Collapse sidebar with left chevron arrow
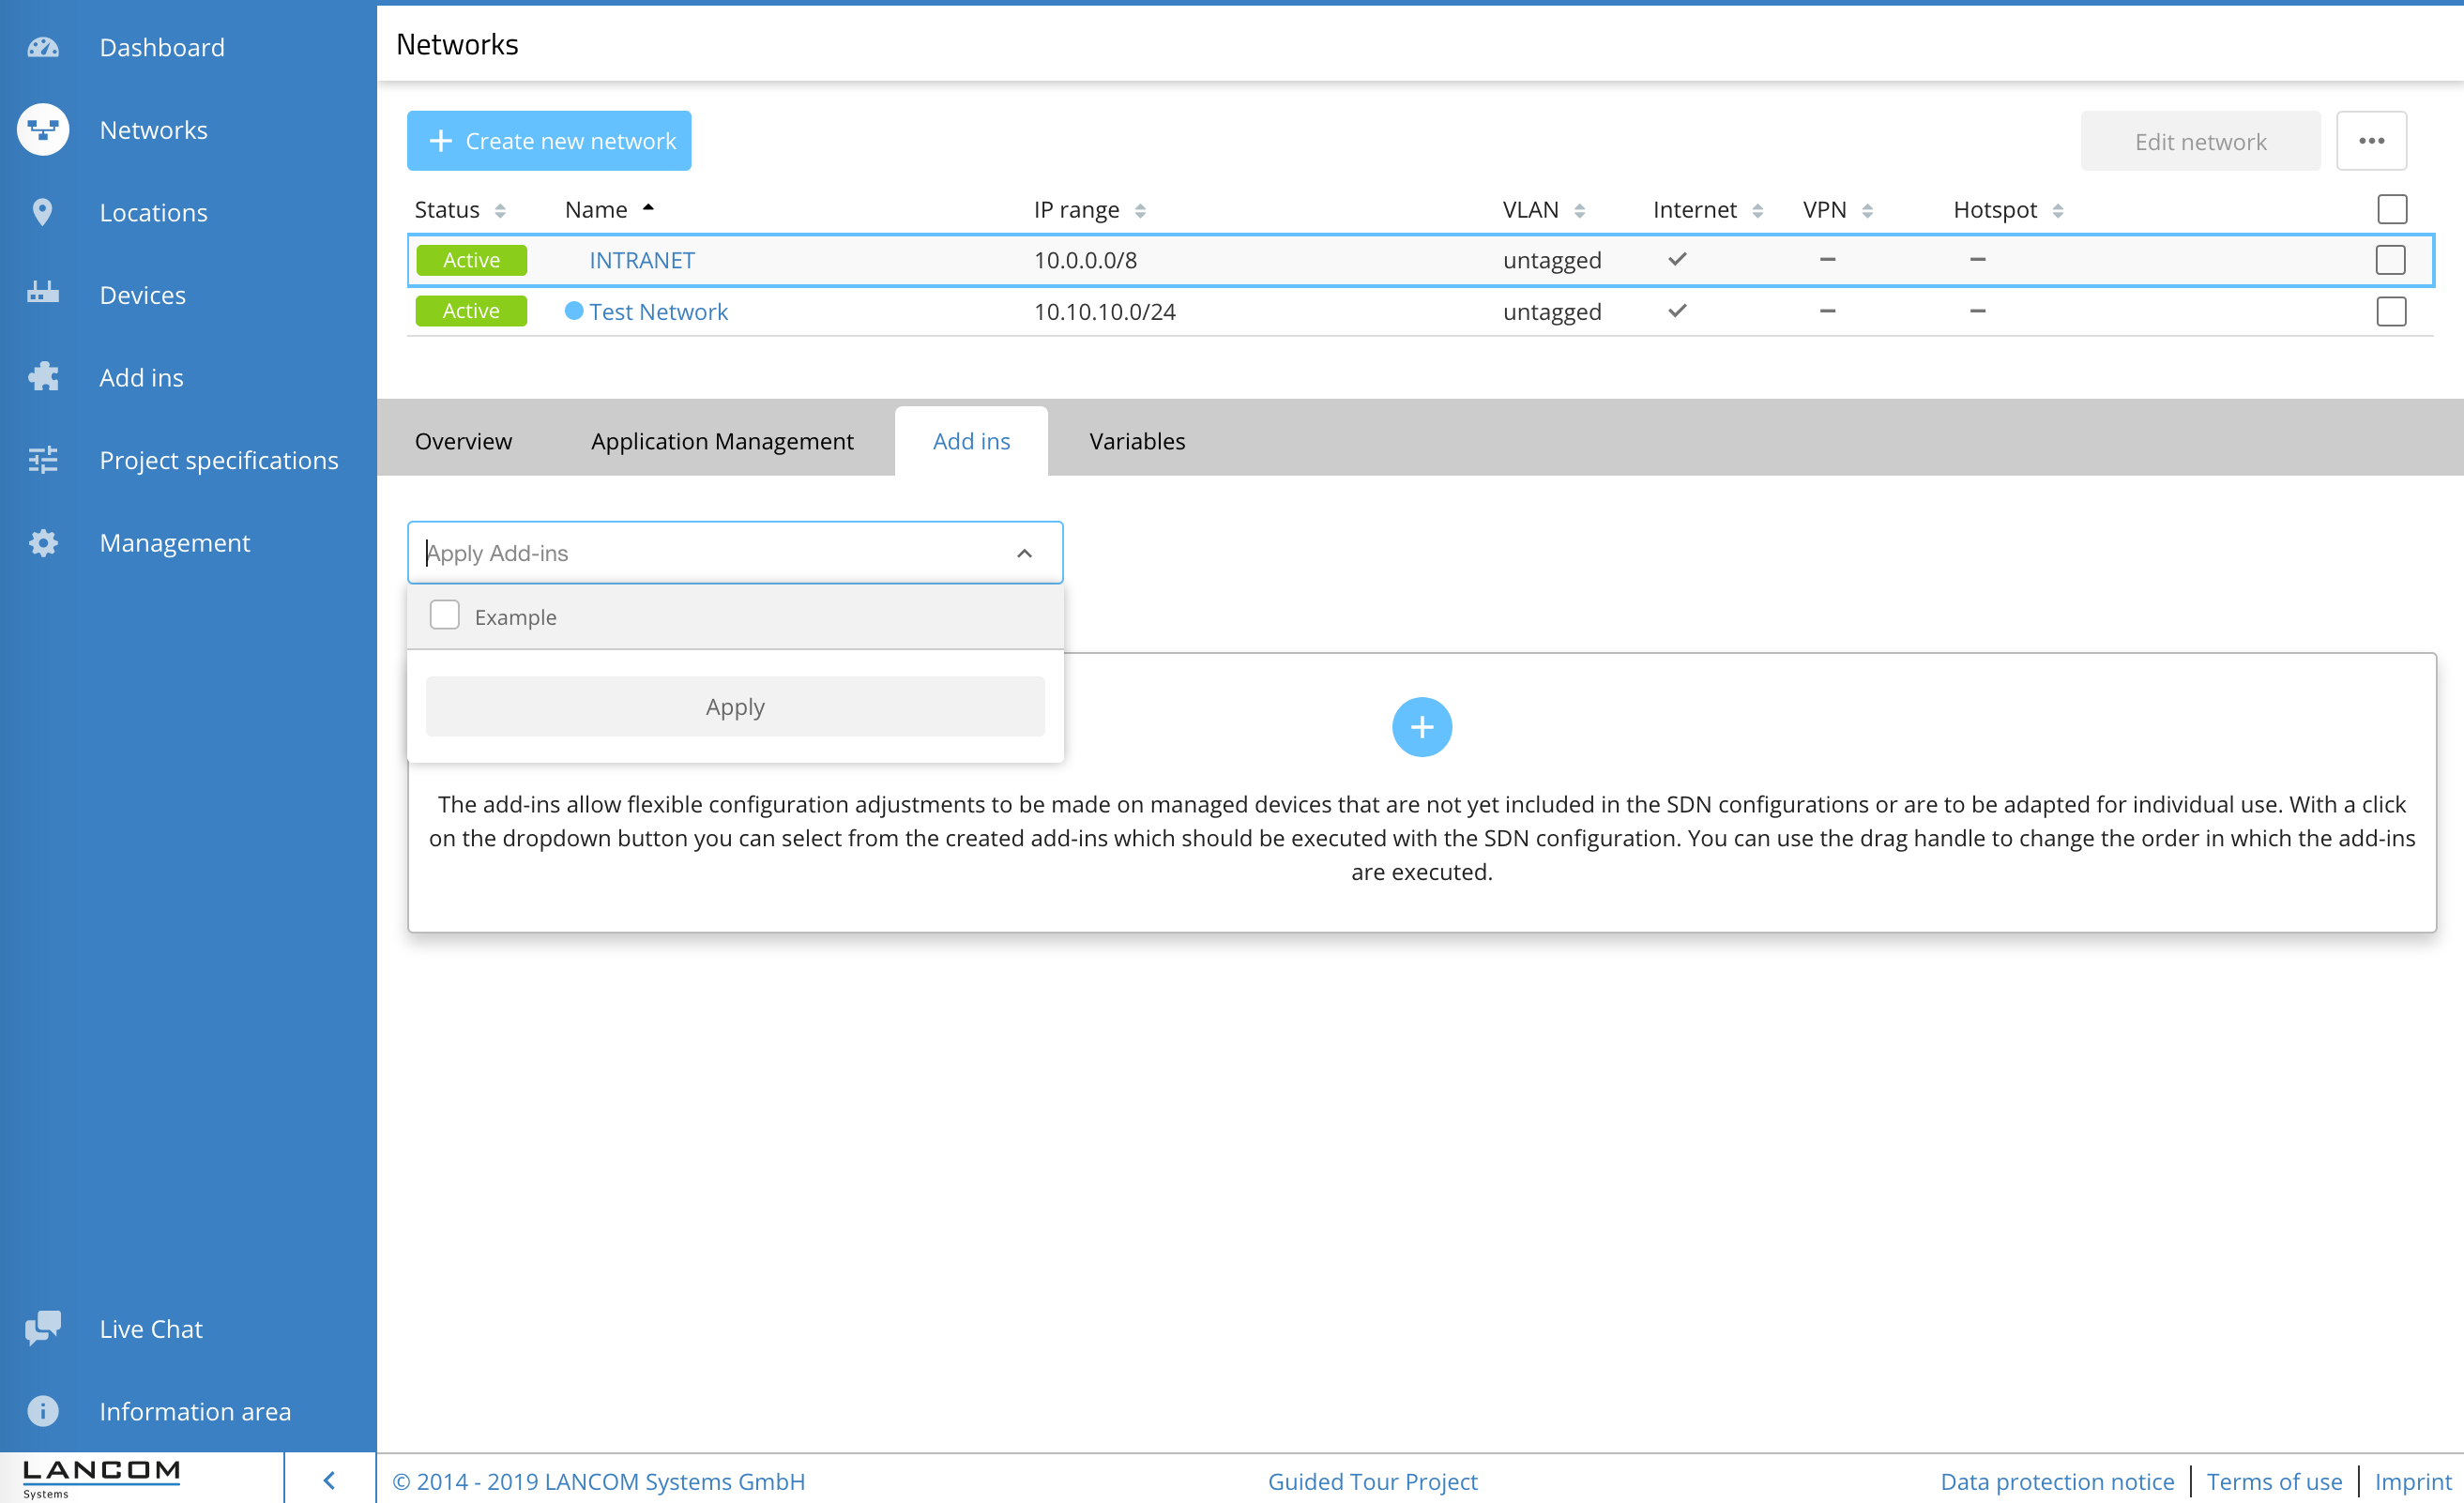This screenshot has width=2464, height=1503. 329,1480
